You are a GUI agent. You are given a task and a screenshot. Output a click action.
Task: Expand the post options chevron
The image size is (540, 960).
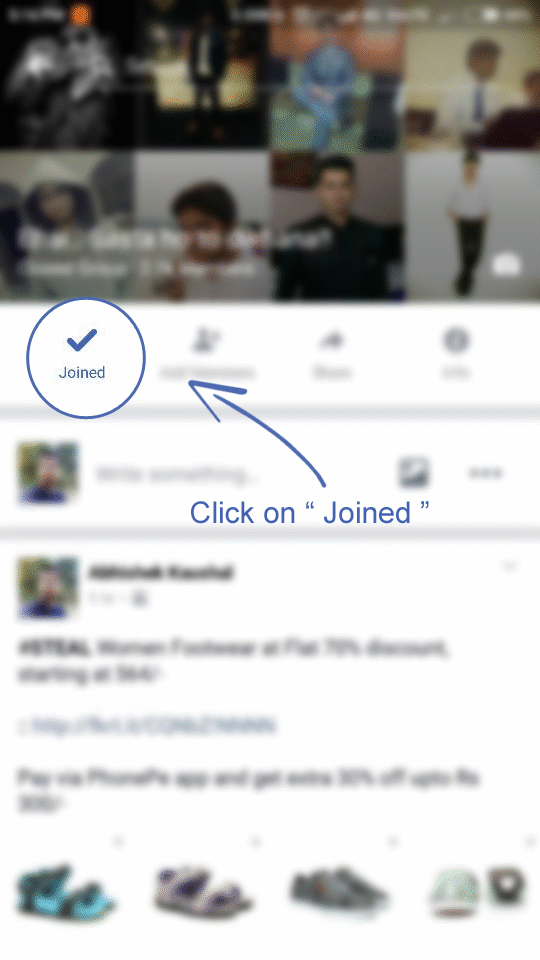click(x=509, y=566)
